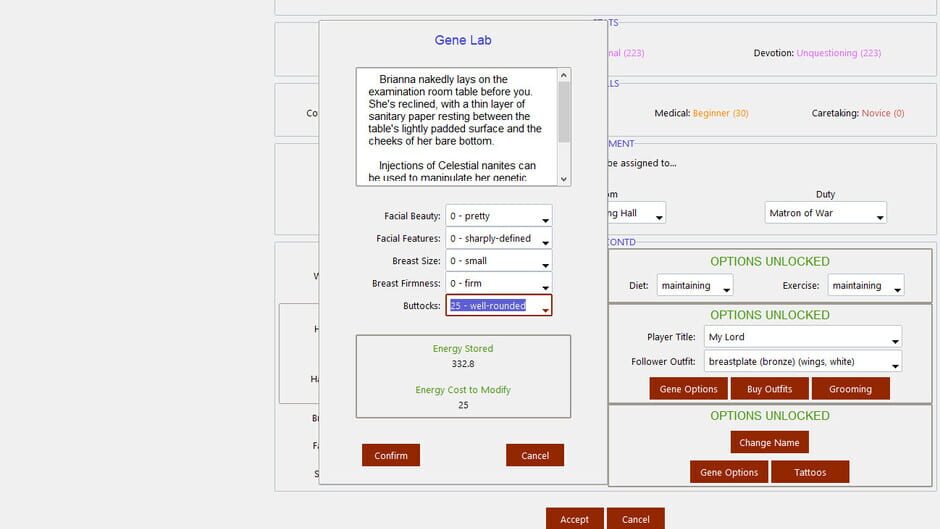Image resolution: width=940 pixels, height=529 pixels.
Task: Open the Facial Features dropdown
Action: (x=498, y=238)
